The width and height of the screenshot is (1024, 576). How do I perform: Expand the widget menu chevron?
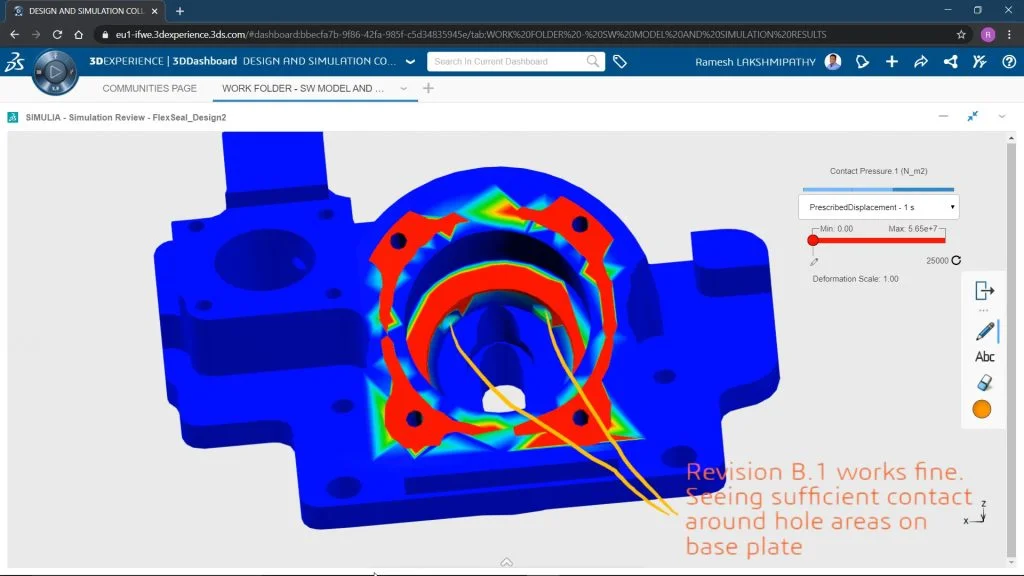click(x=1002, y=117)
